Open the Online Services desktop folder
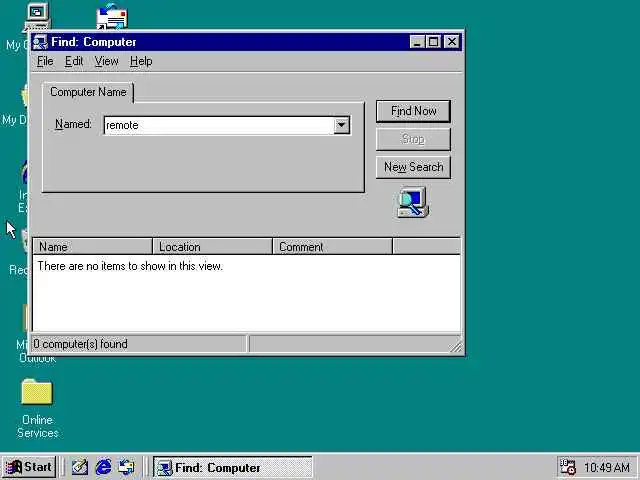 (37, 392)
